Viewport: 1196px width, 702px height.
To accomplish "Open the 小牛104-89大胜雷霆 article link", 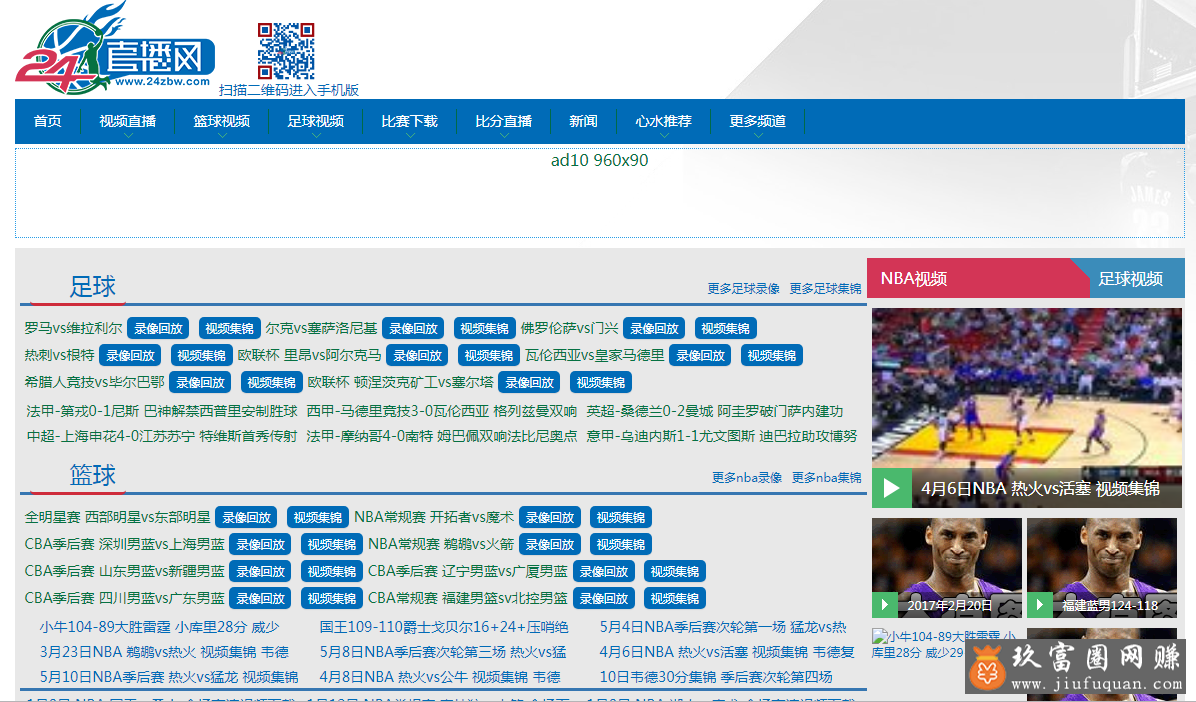I will pyautogui.click(x=159, y=627).
